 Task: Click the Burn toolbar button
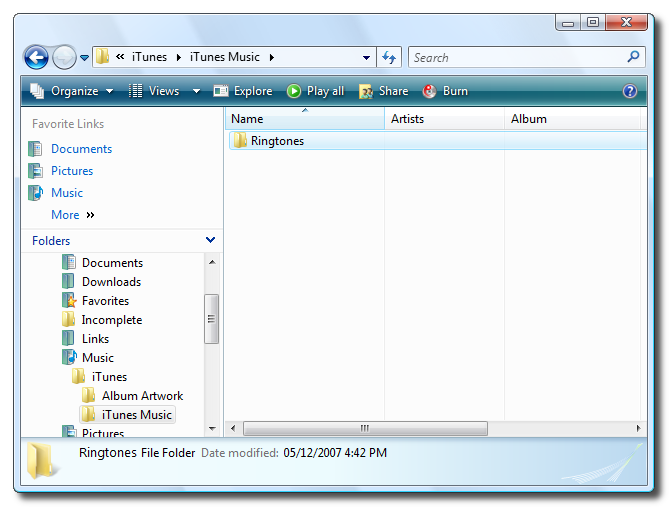(x=445, y=91)
